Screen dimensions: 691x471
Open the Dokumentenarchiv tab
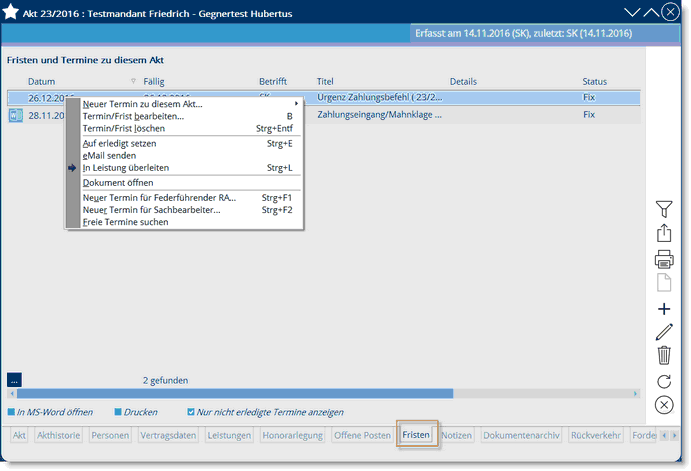click(521, 435)
